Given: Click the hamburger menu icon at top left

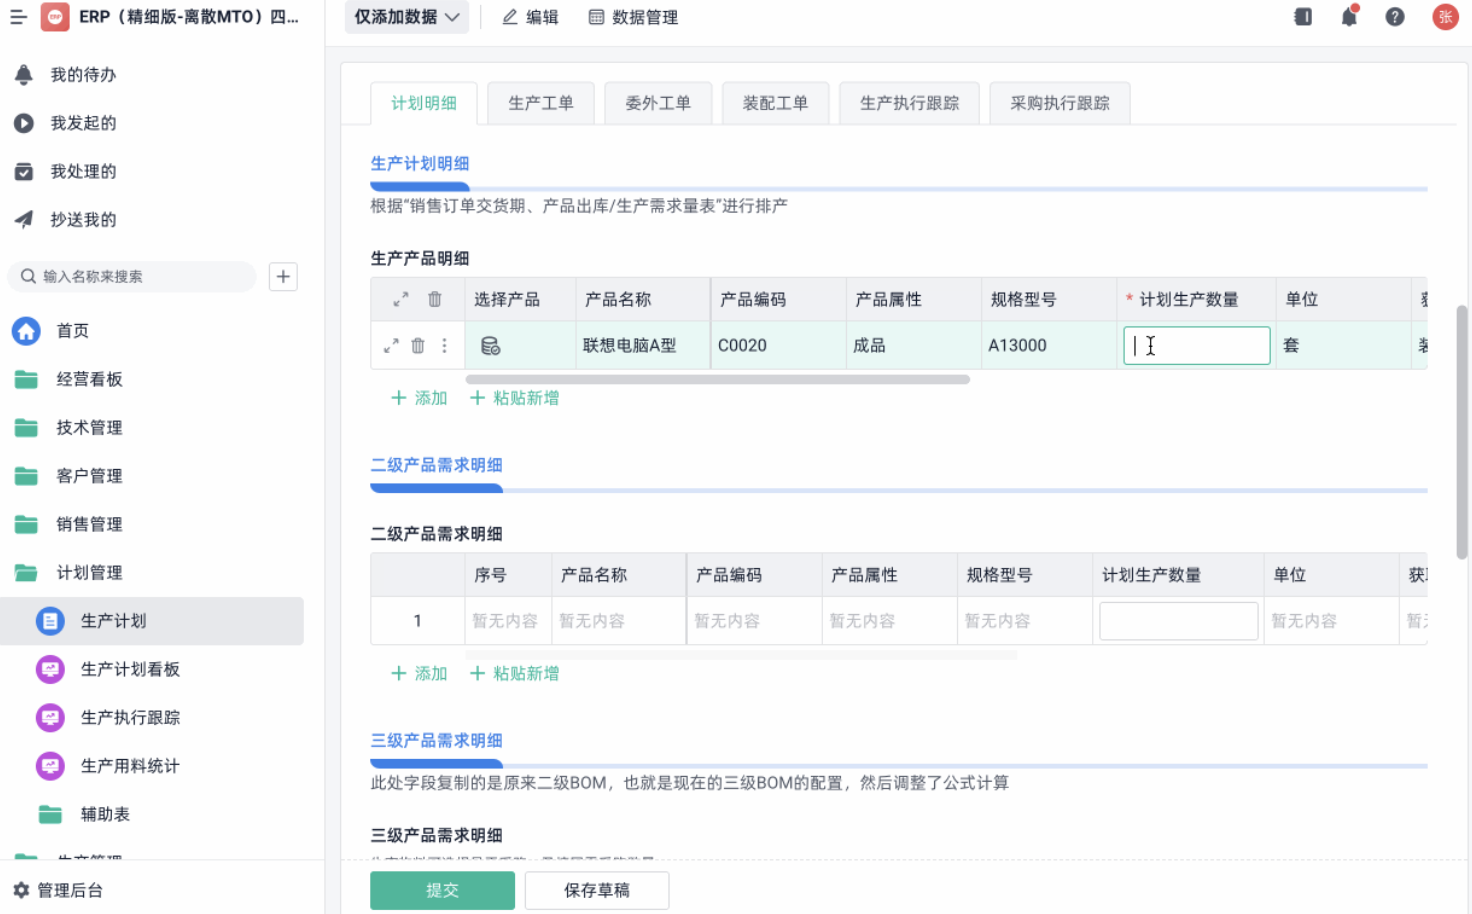Looking at the screenshot, I should [x=18, y=17].
